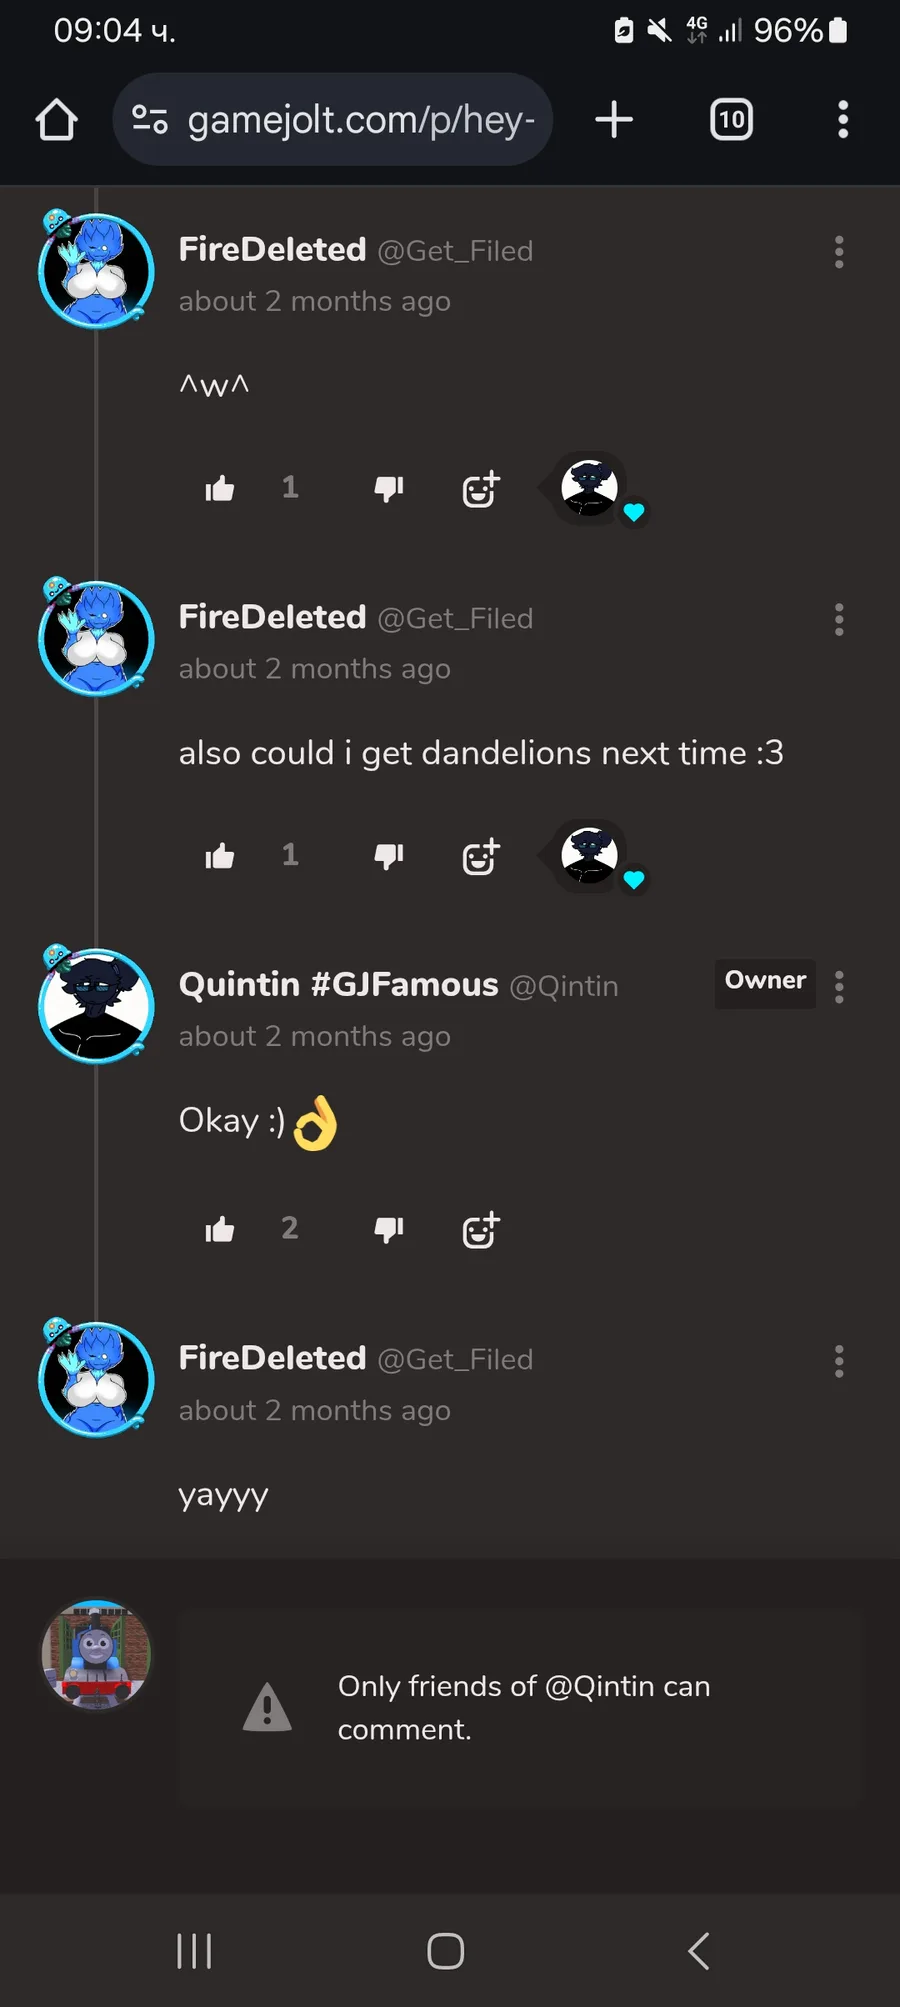Thumbs down Quintin's "Okay :)" comment
Viewport: 900px width, 2007px height.
click(x=389, y=1229)
